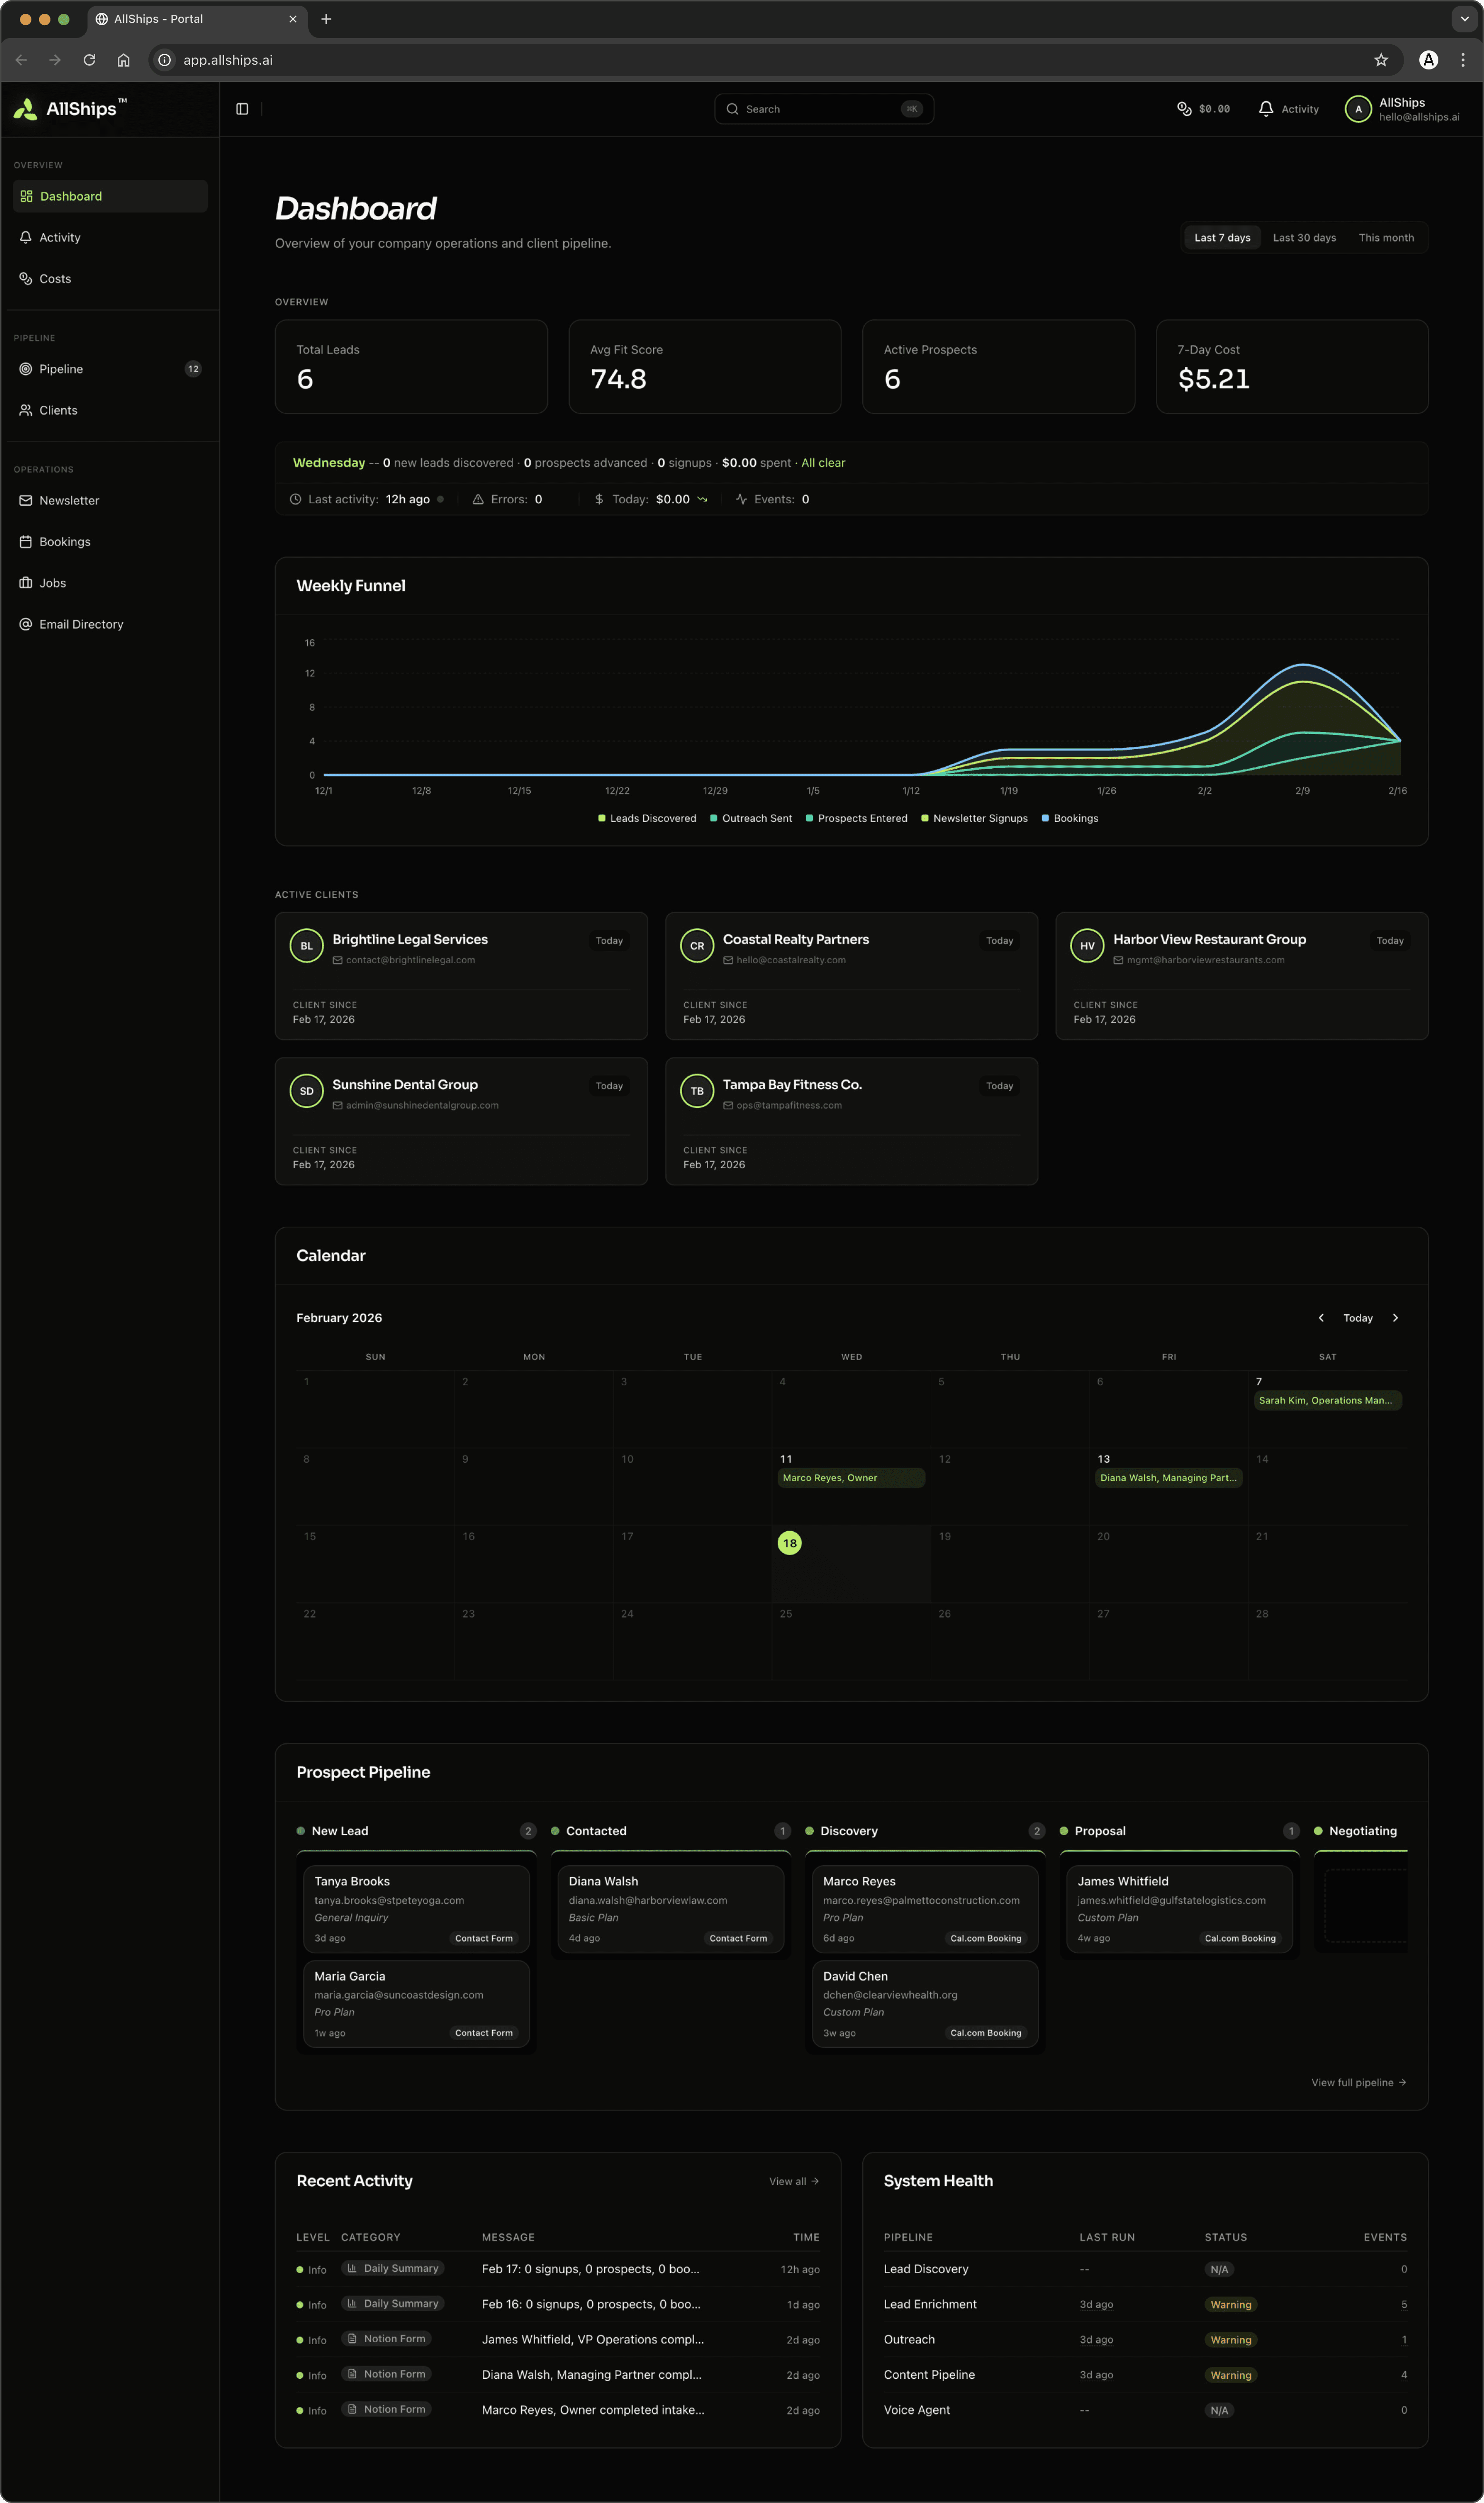This screenshot has height=2503, width=1484.
Task: Switch range to This month
Action: (1385, 238)
